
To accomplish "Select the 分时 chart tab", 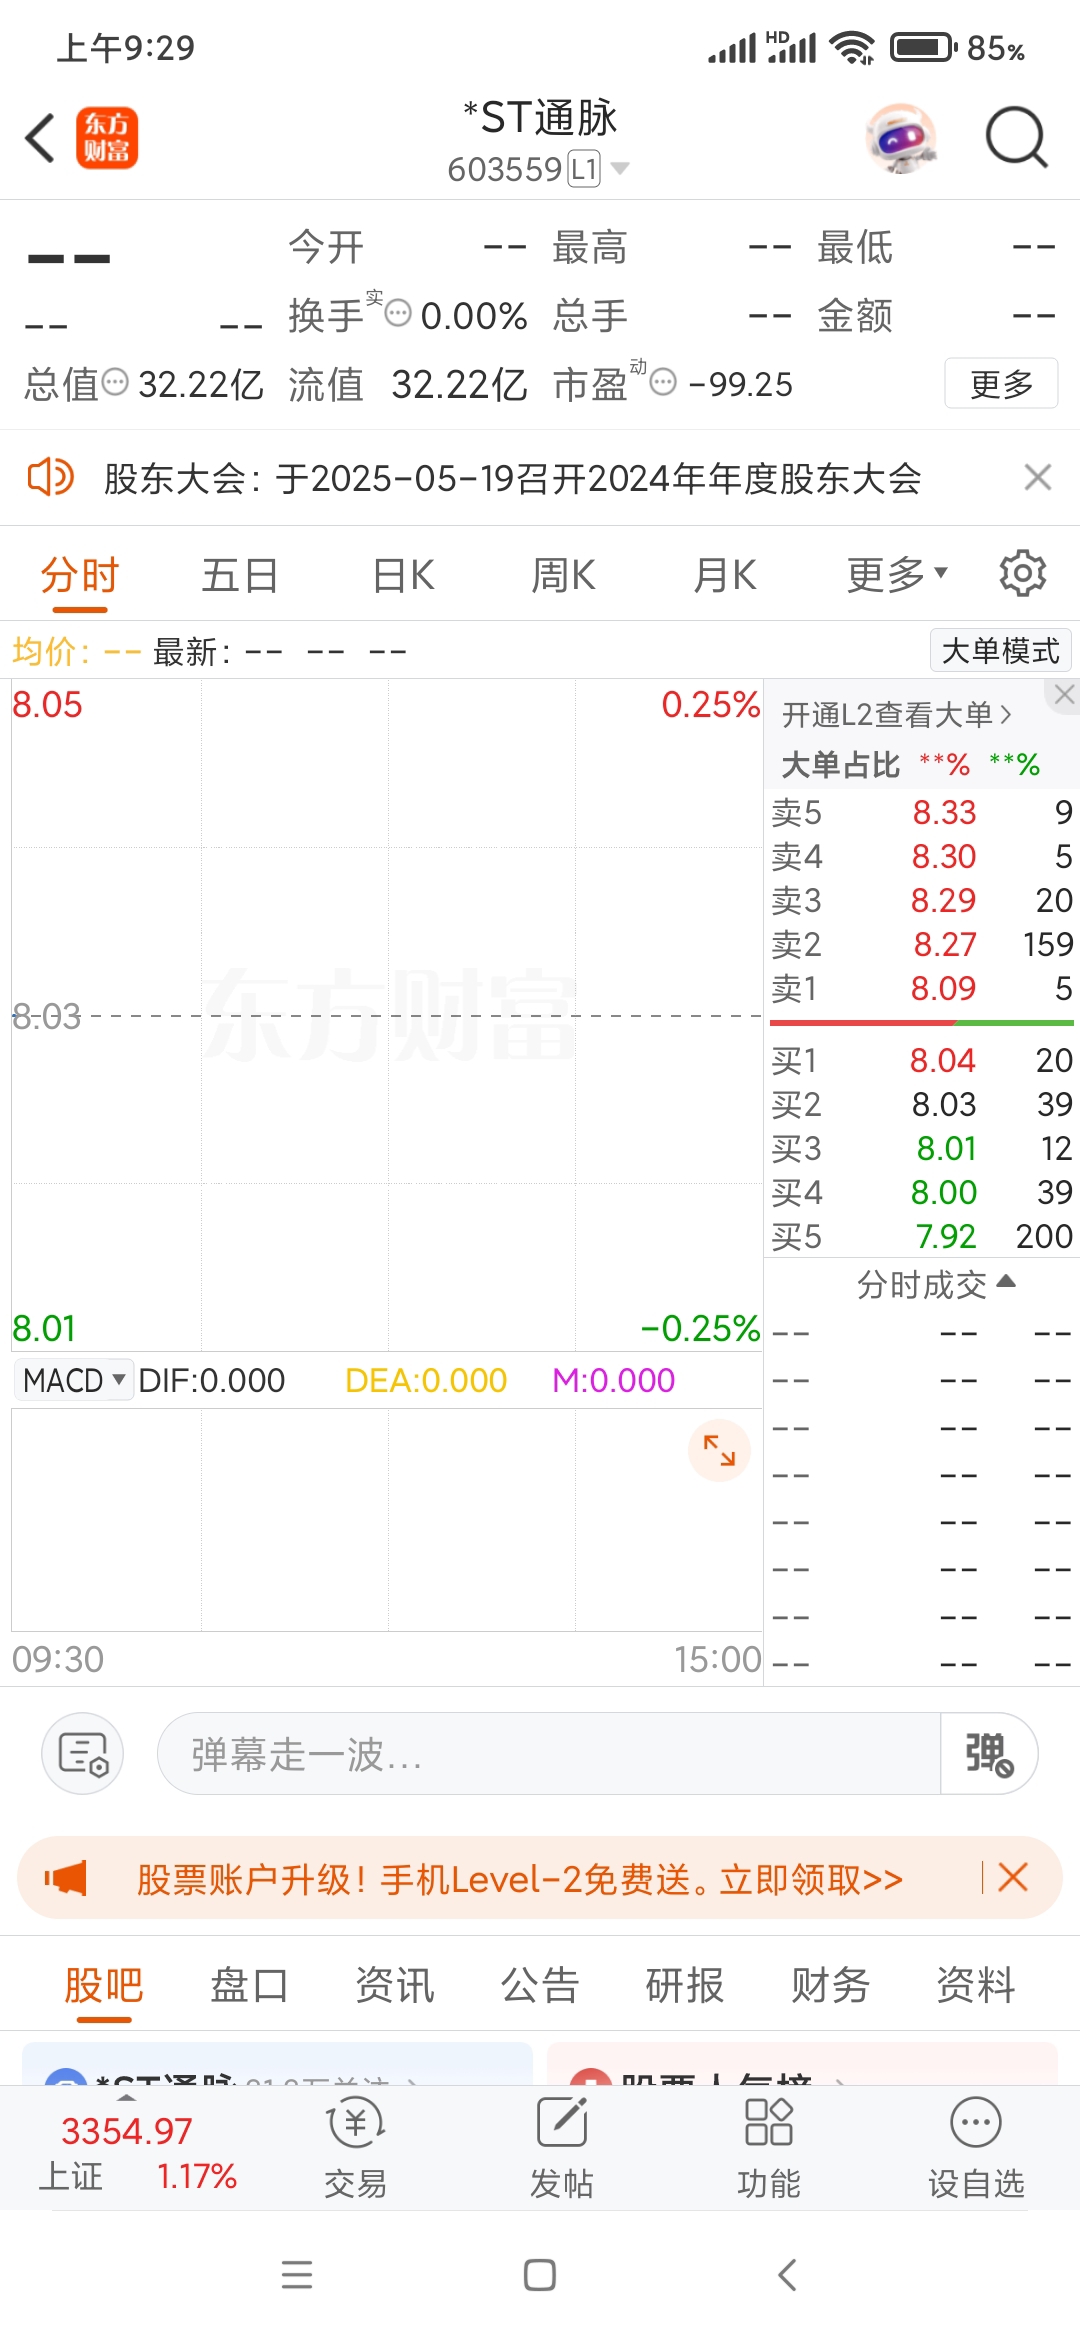I will (79, 577).
